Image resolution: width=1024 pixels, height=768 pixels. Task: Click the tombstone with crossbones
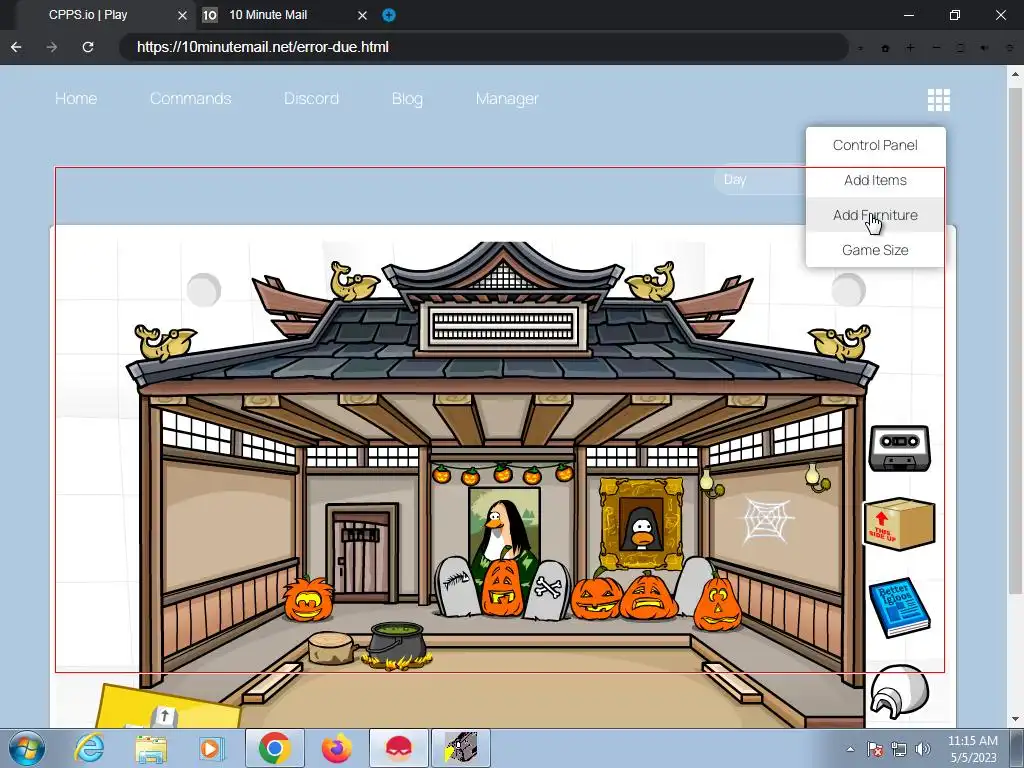pos(547,590)
